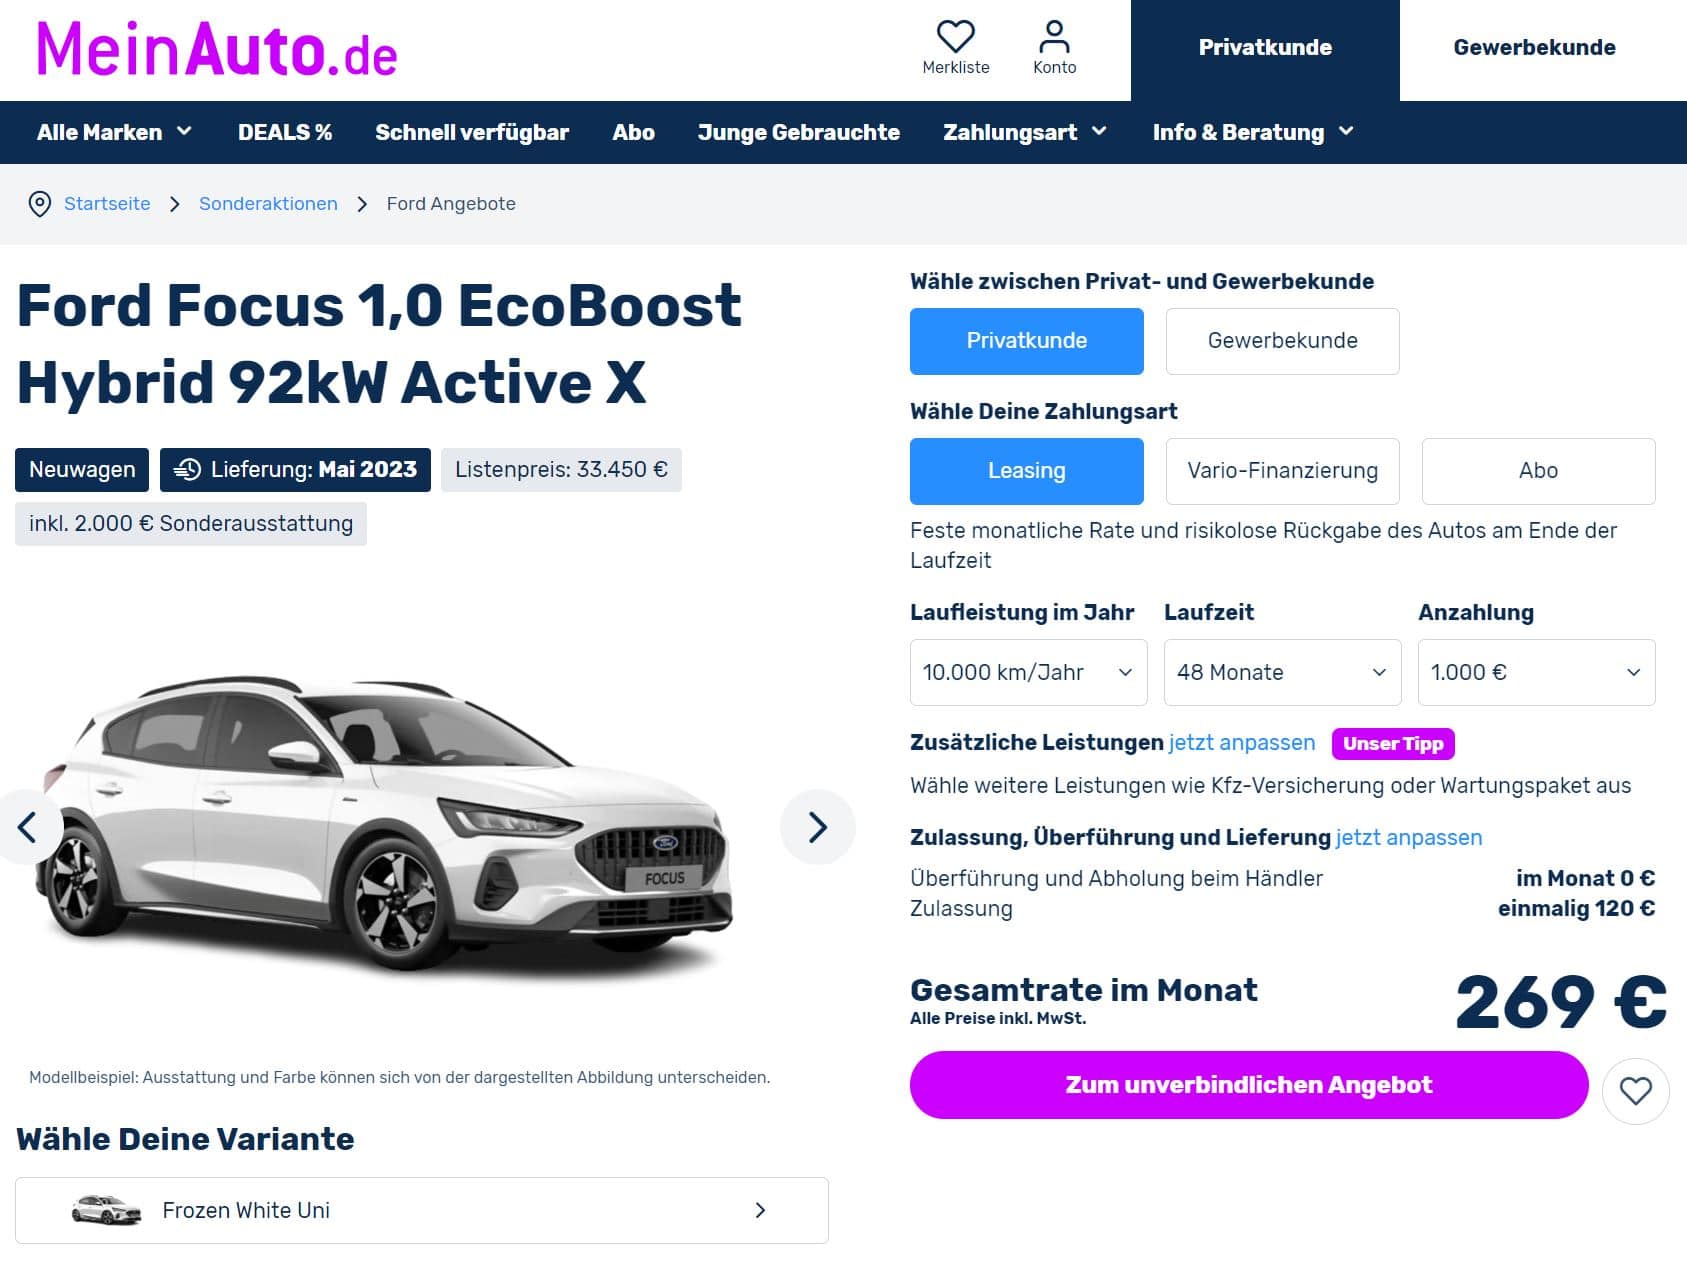The height and width of the screenshot is (1267, 1687).
Task: Open Schnell verfügbar menu item
Action: (x=472, y=132)
